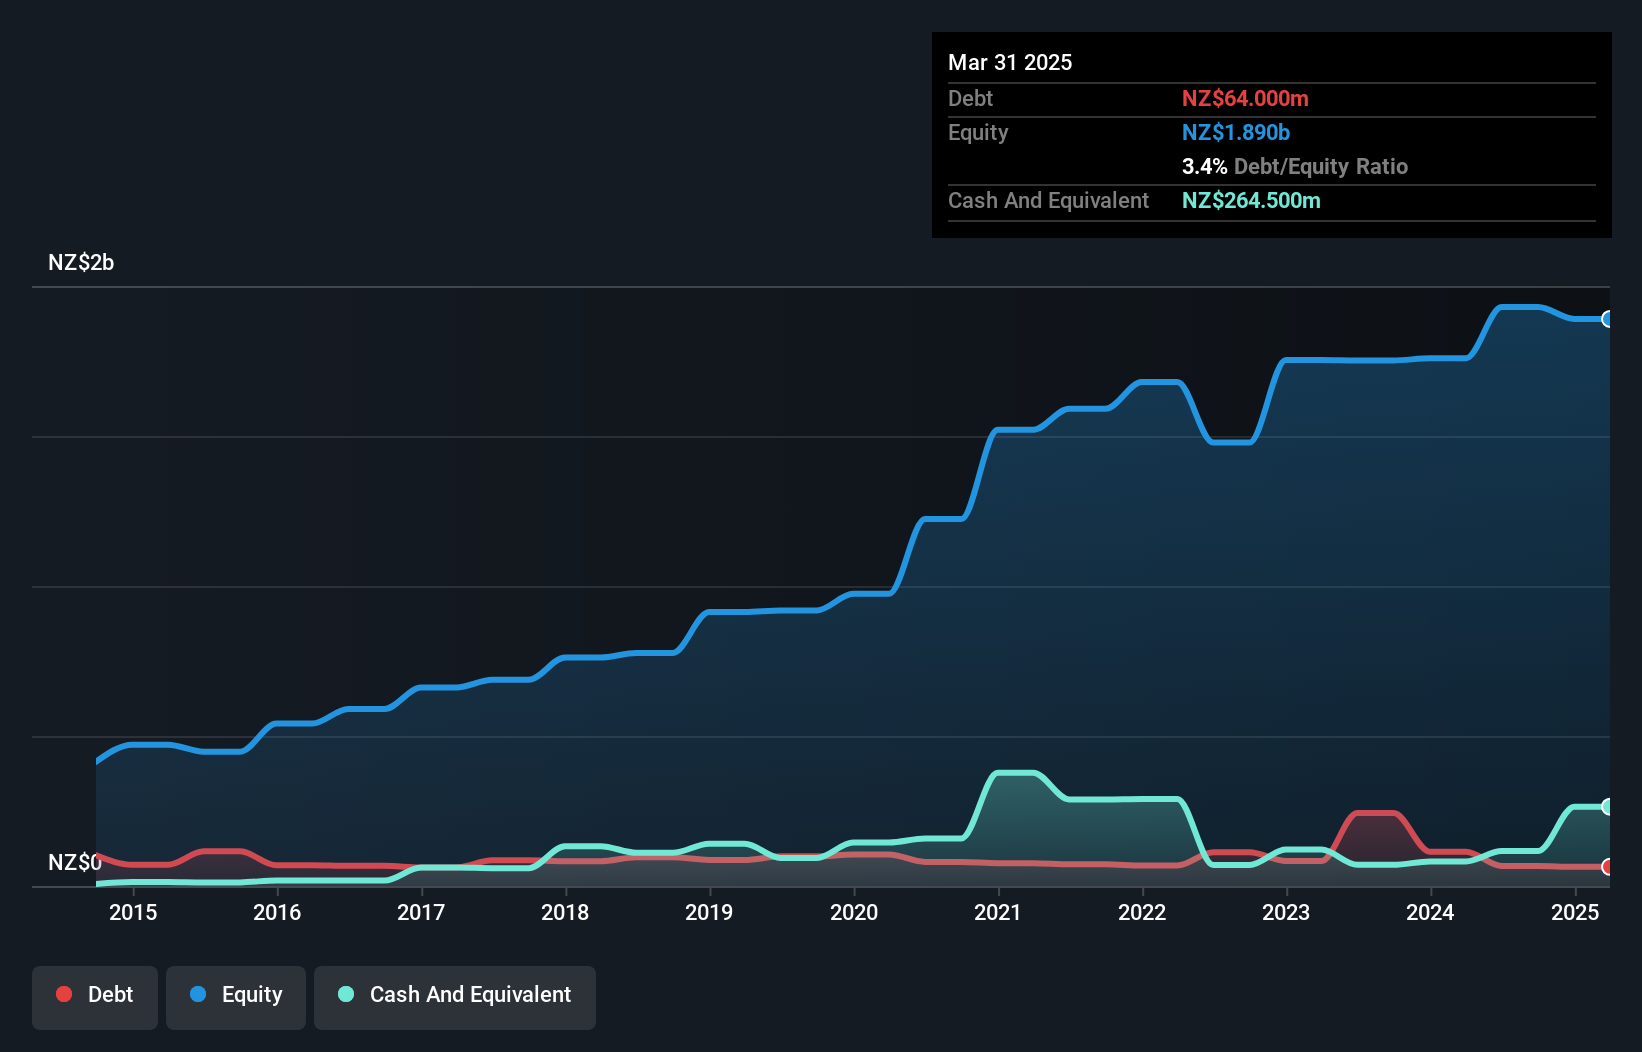Viewport: 1642px width, 1052px height.
Task: Click the NZ$64.000m debt value
Action: [x=1245, y=99]
